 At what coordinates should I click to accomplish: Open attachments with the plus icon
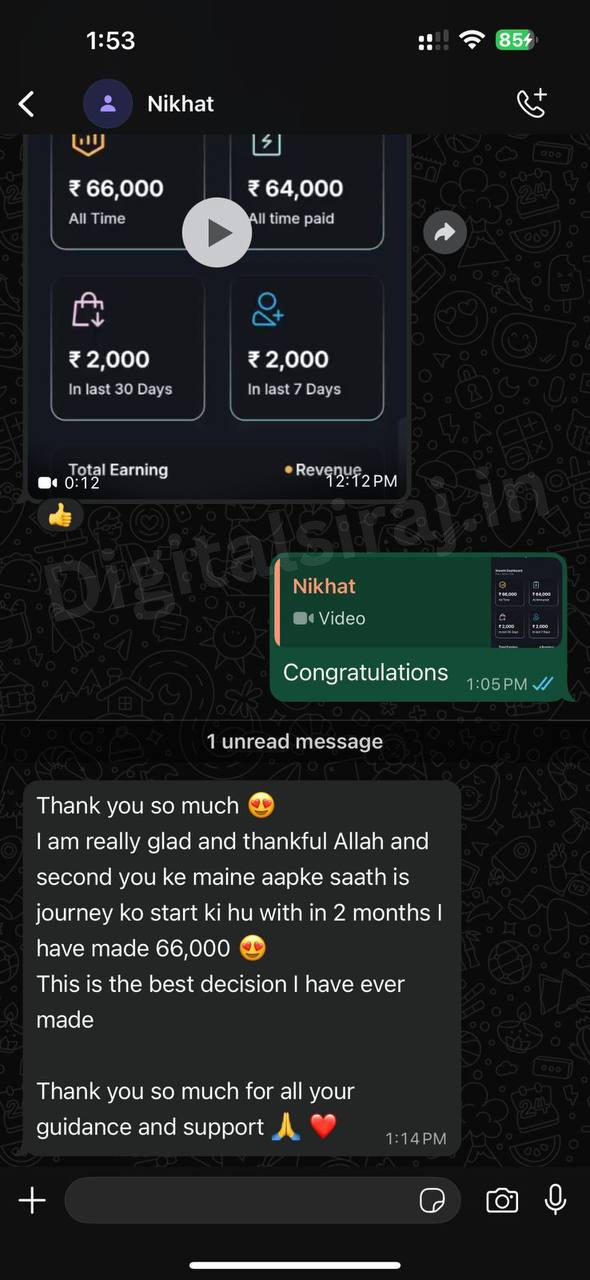32,1200
